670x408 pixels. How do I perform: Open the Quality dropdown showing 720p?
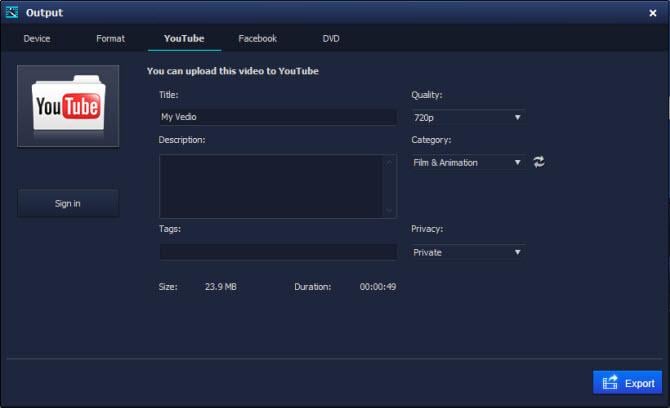pos(468,117)
